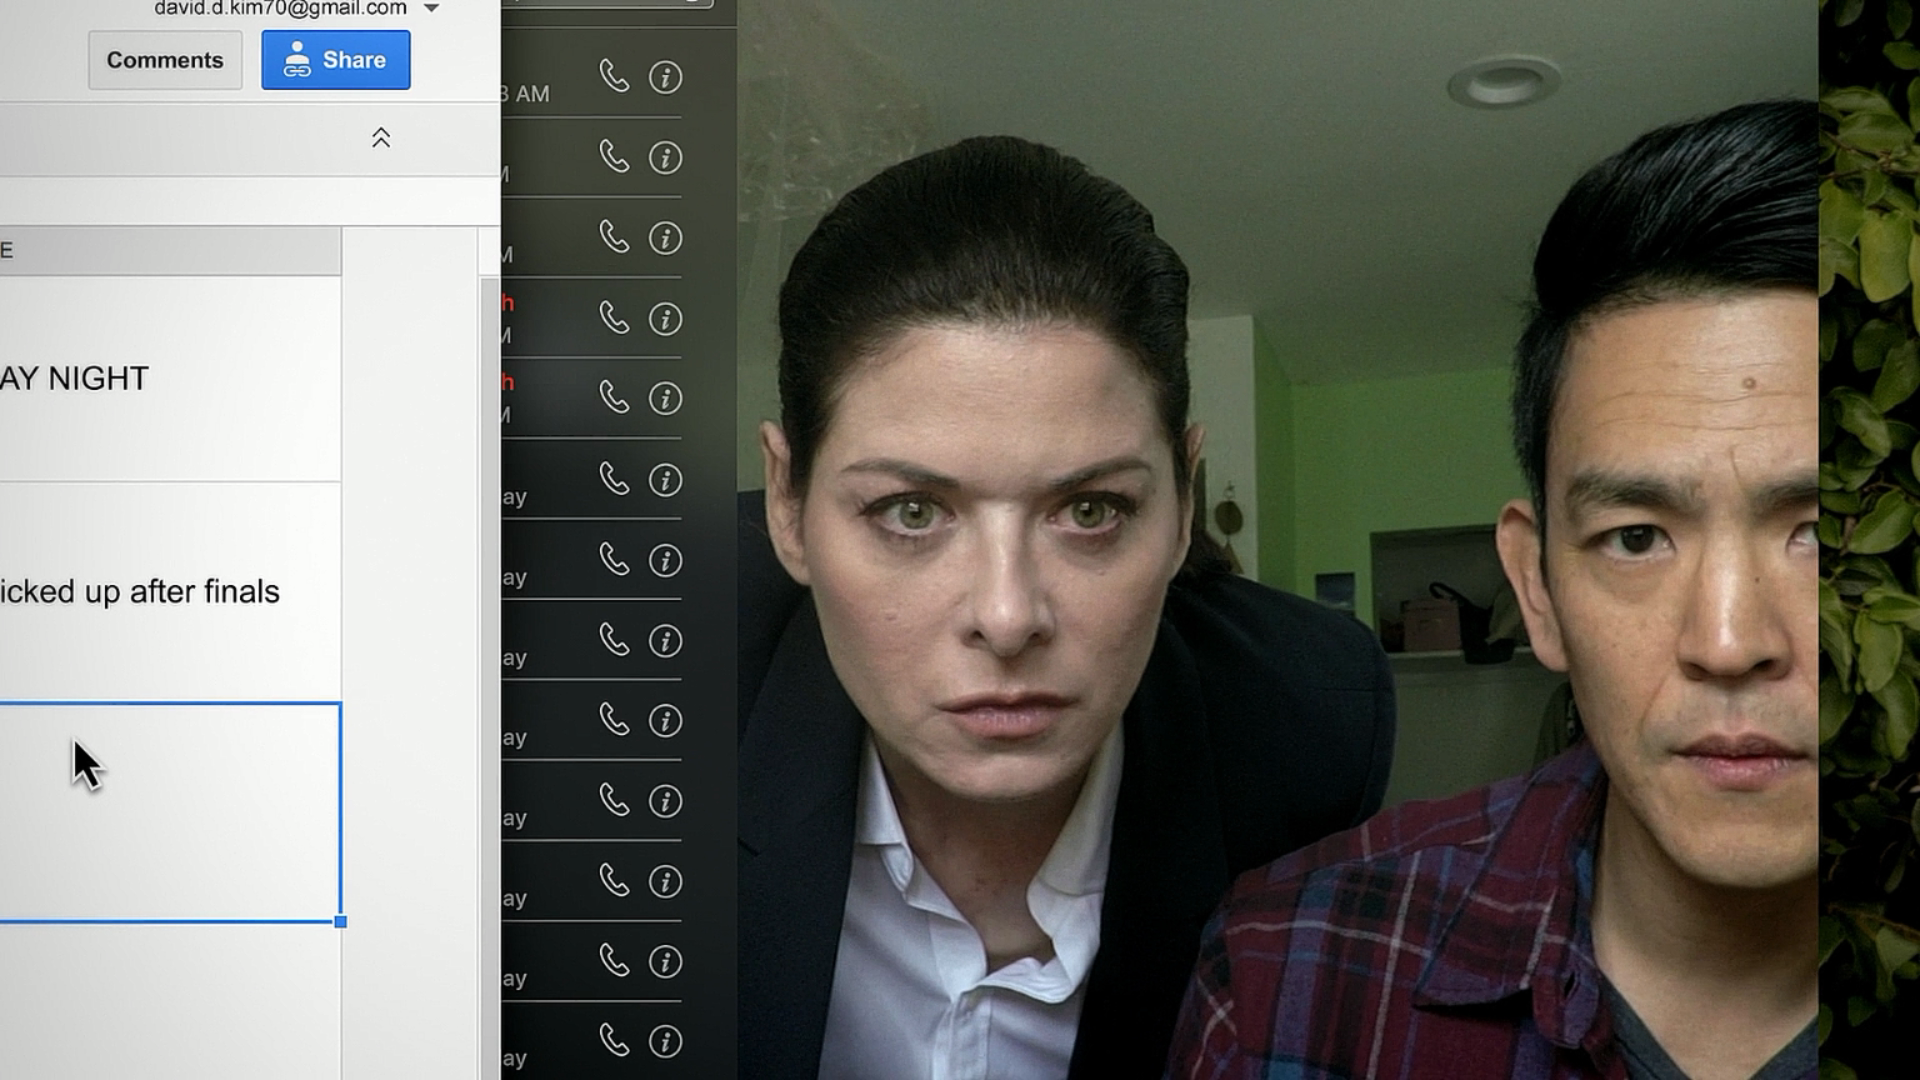
Task: Click the phone icon on the second red missed-call entry
Action: pos(614,398)
